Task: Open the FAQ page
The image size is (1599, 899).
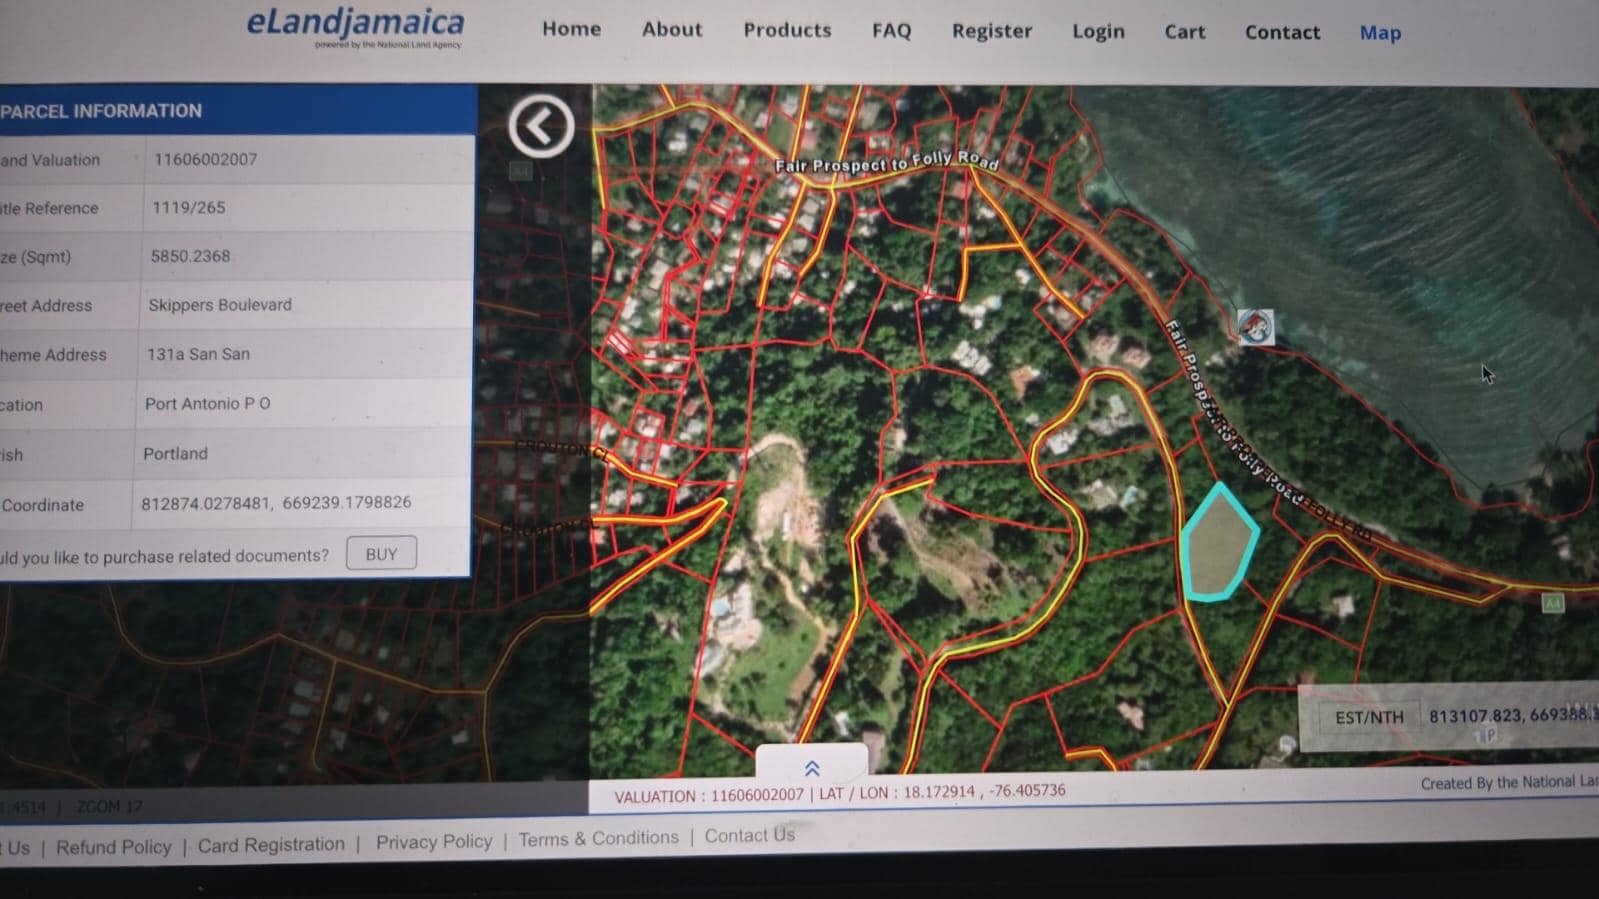Action: point(891,31)
